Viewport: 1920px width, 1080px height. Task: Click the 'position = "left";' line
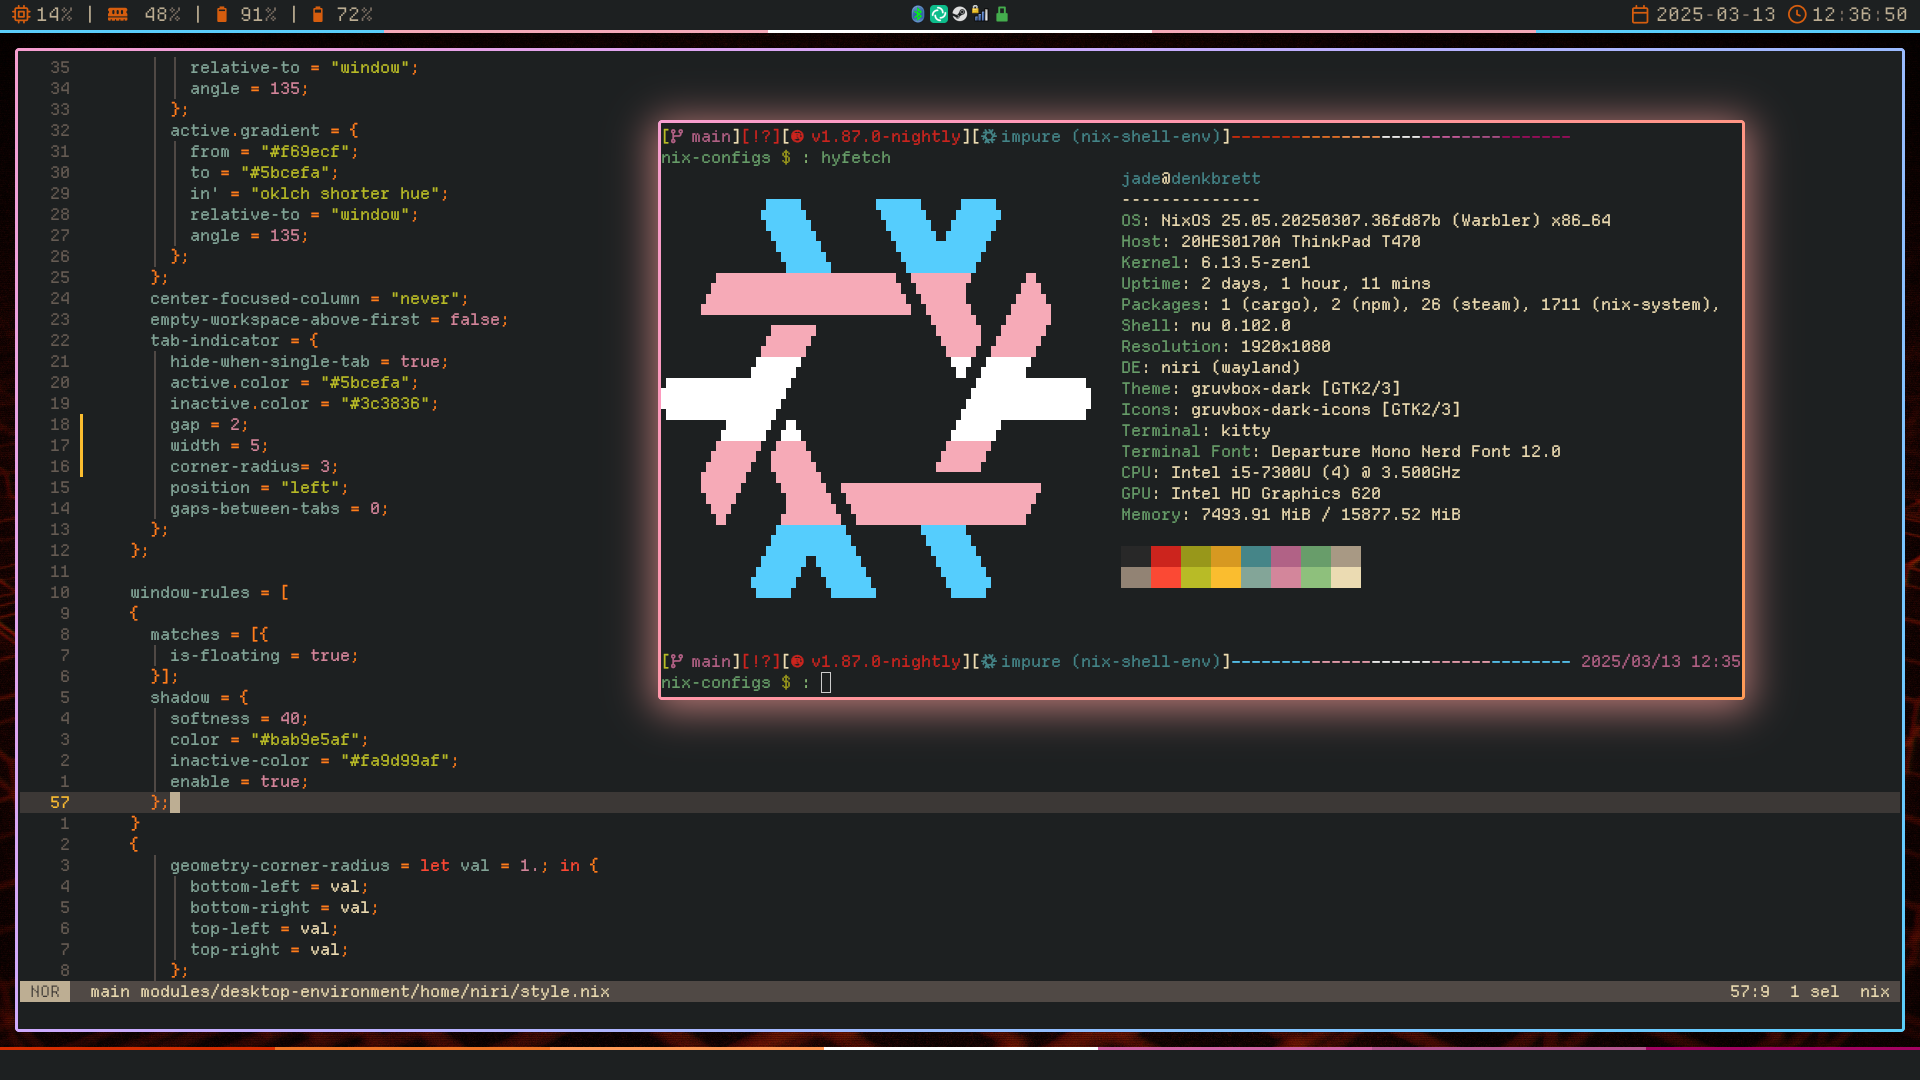(x=260, y=487)
